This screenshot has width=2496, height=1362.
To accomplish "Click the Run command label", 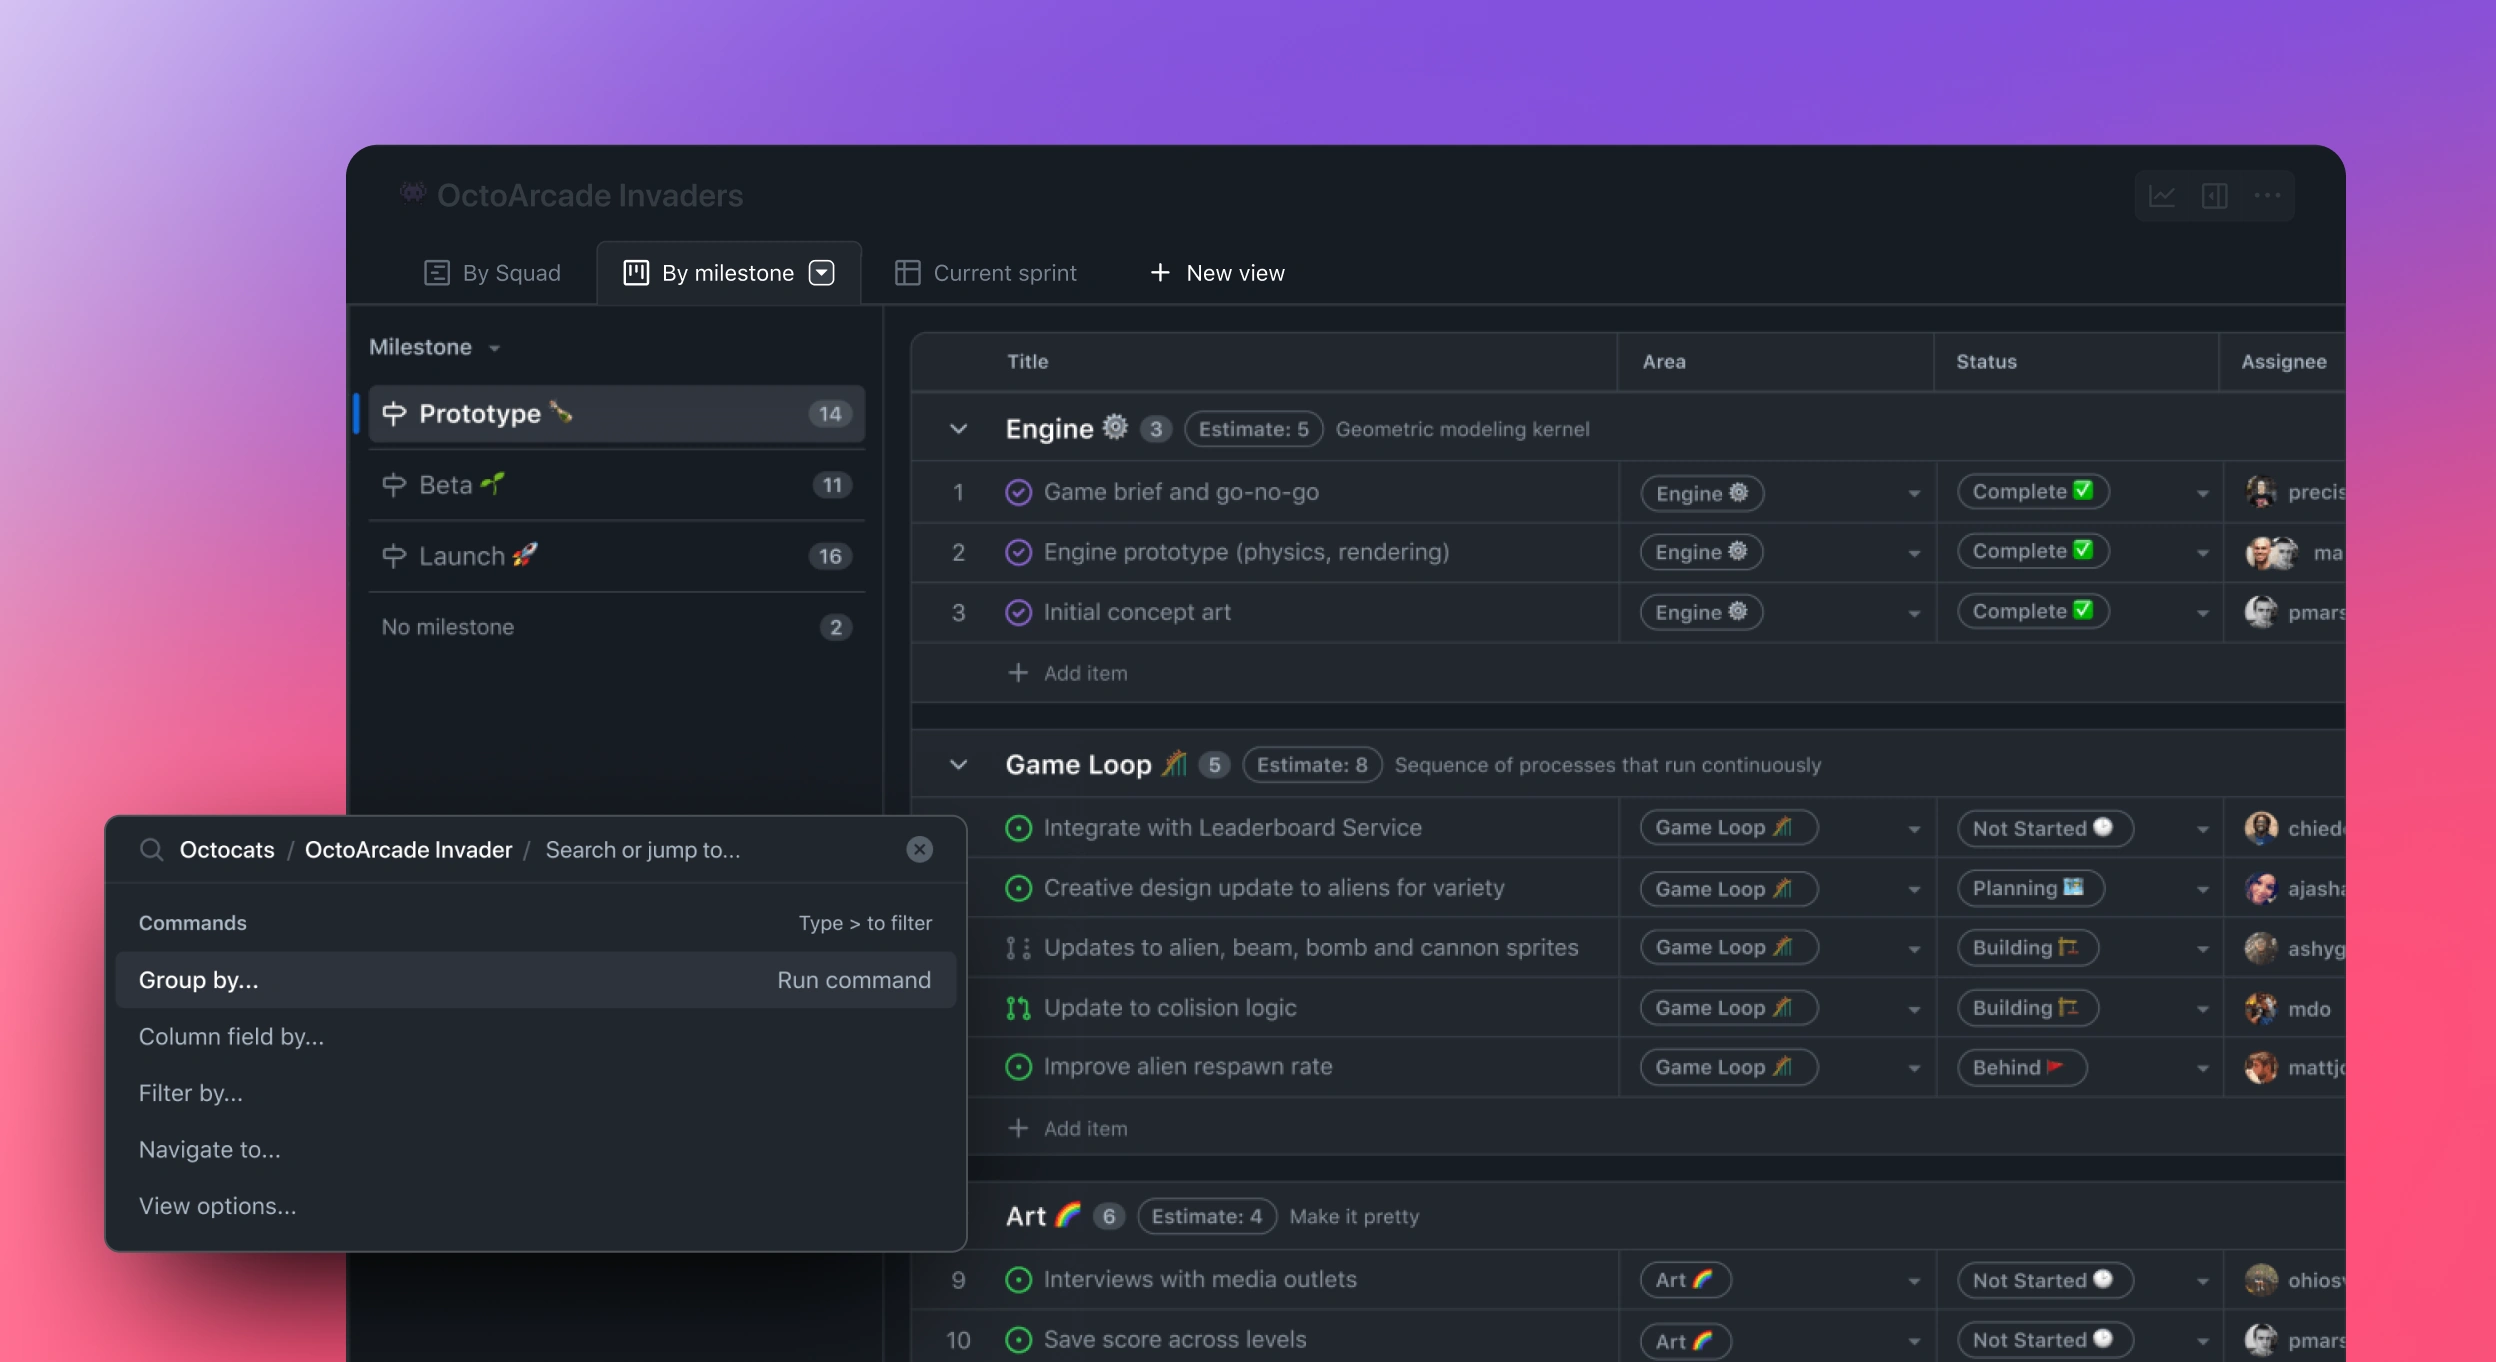I will tap(854, 980).
